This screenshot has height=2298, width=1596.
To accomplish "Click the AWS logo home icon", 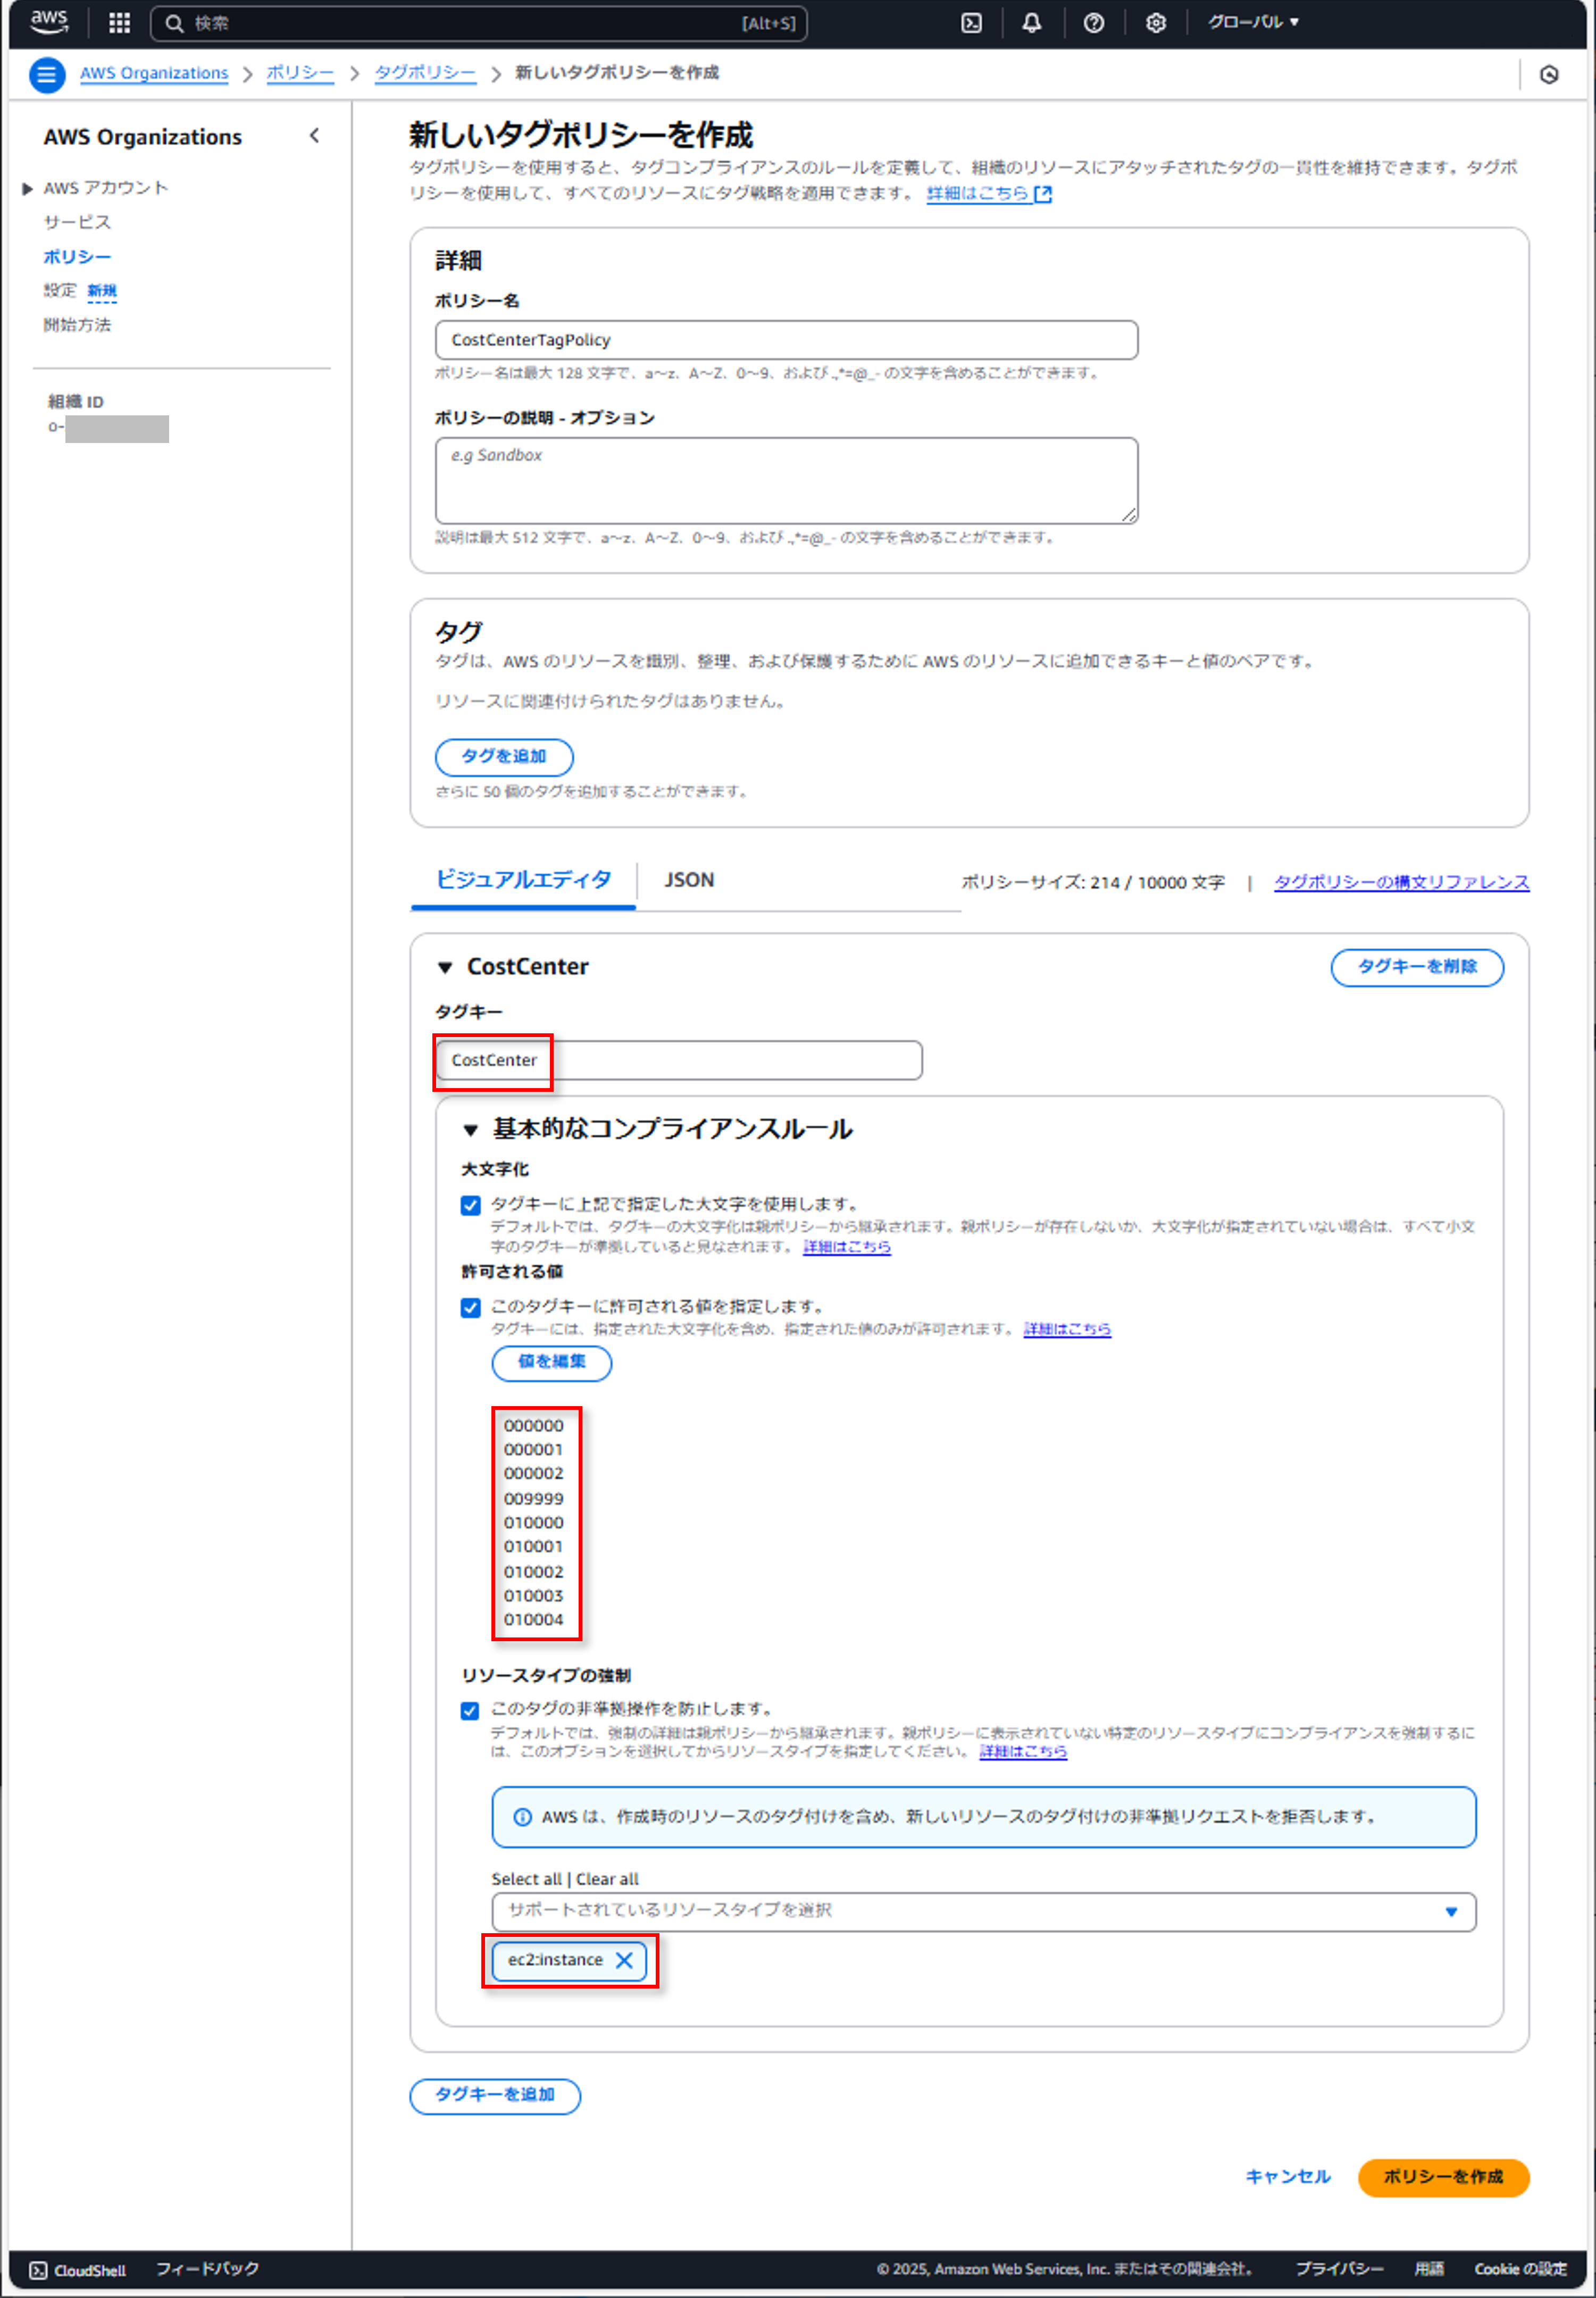I will [48, 22].
